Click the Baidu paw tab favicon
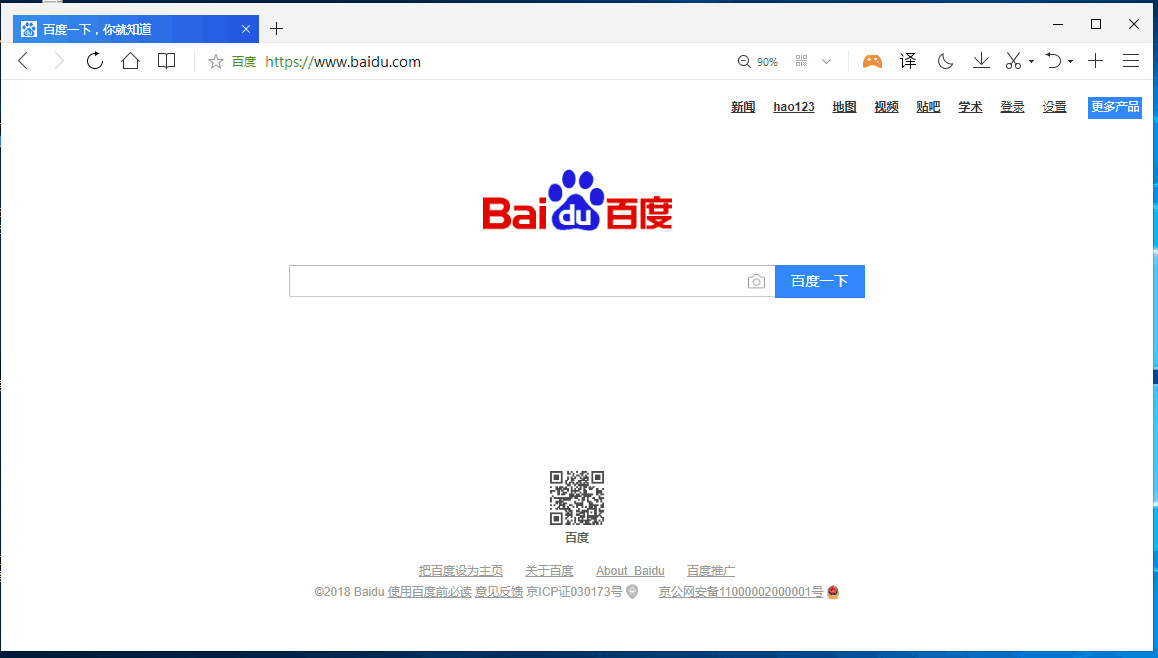Image resolution: width=1158 pixels, height=658 pixels. (x=29, y=29)
